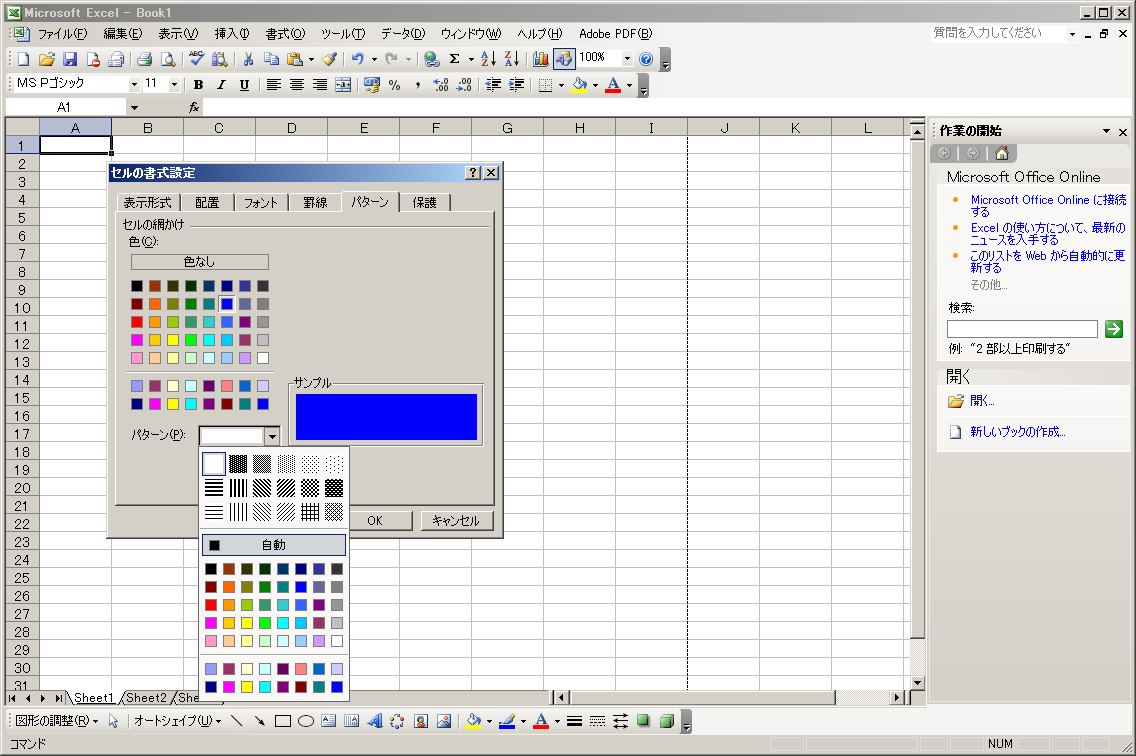Click the 新しいブックの作成 link

click(1017, 432)
